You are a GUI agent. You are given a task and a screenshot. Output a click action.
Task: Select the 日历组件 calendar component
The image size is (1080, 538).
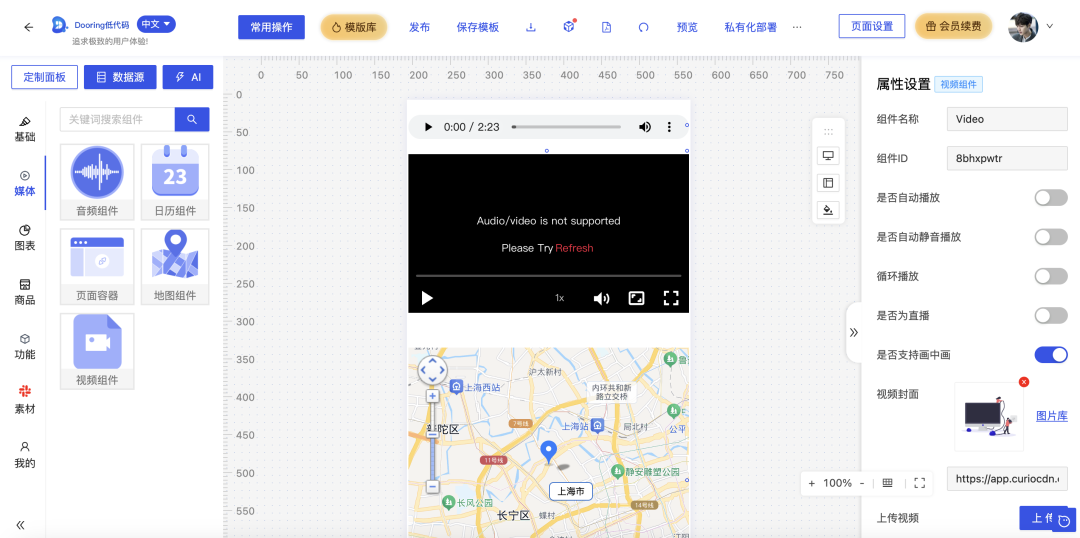pos(175,182)
